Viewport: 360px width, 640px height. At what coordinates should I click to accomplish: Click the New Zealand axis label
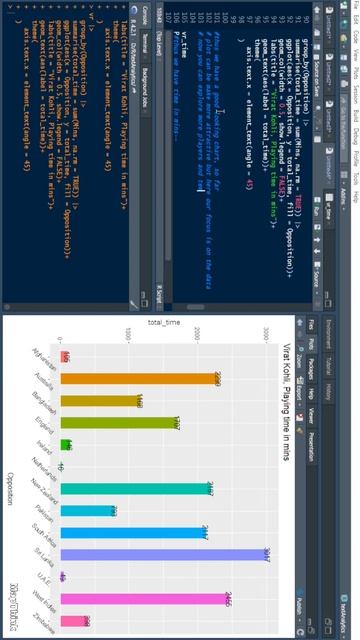44,490
